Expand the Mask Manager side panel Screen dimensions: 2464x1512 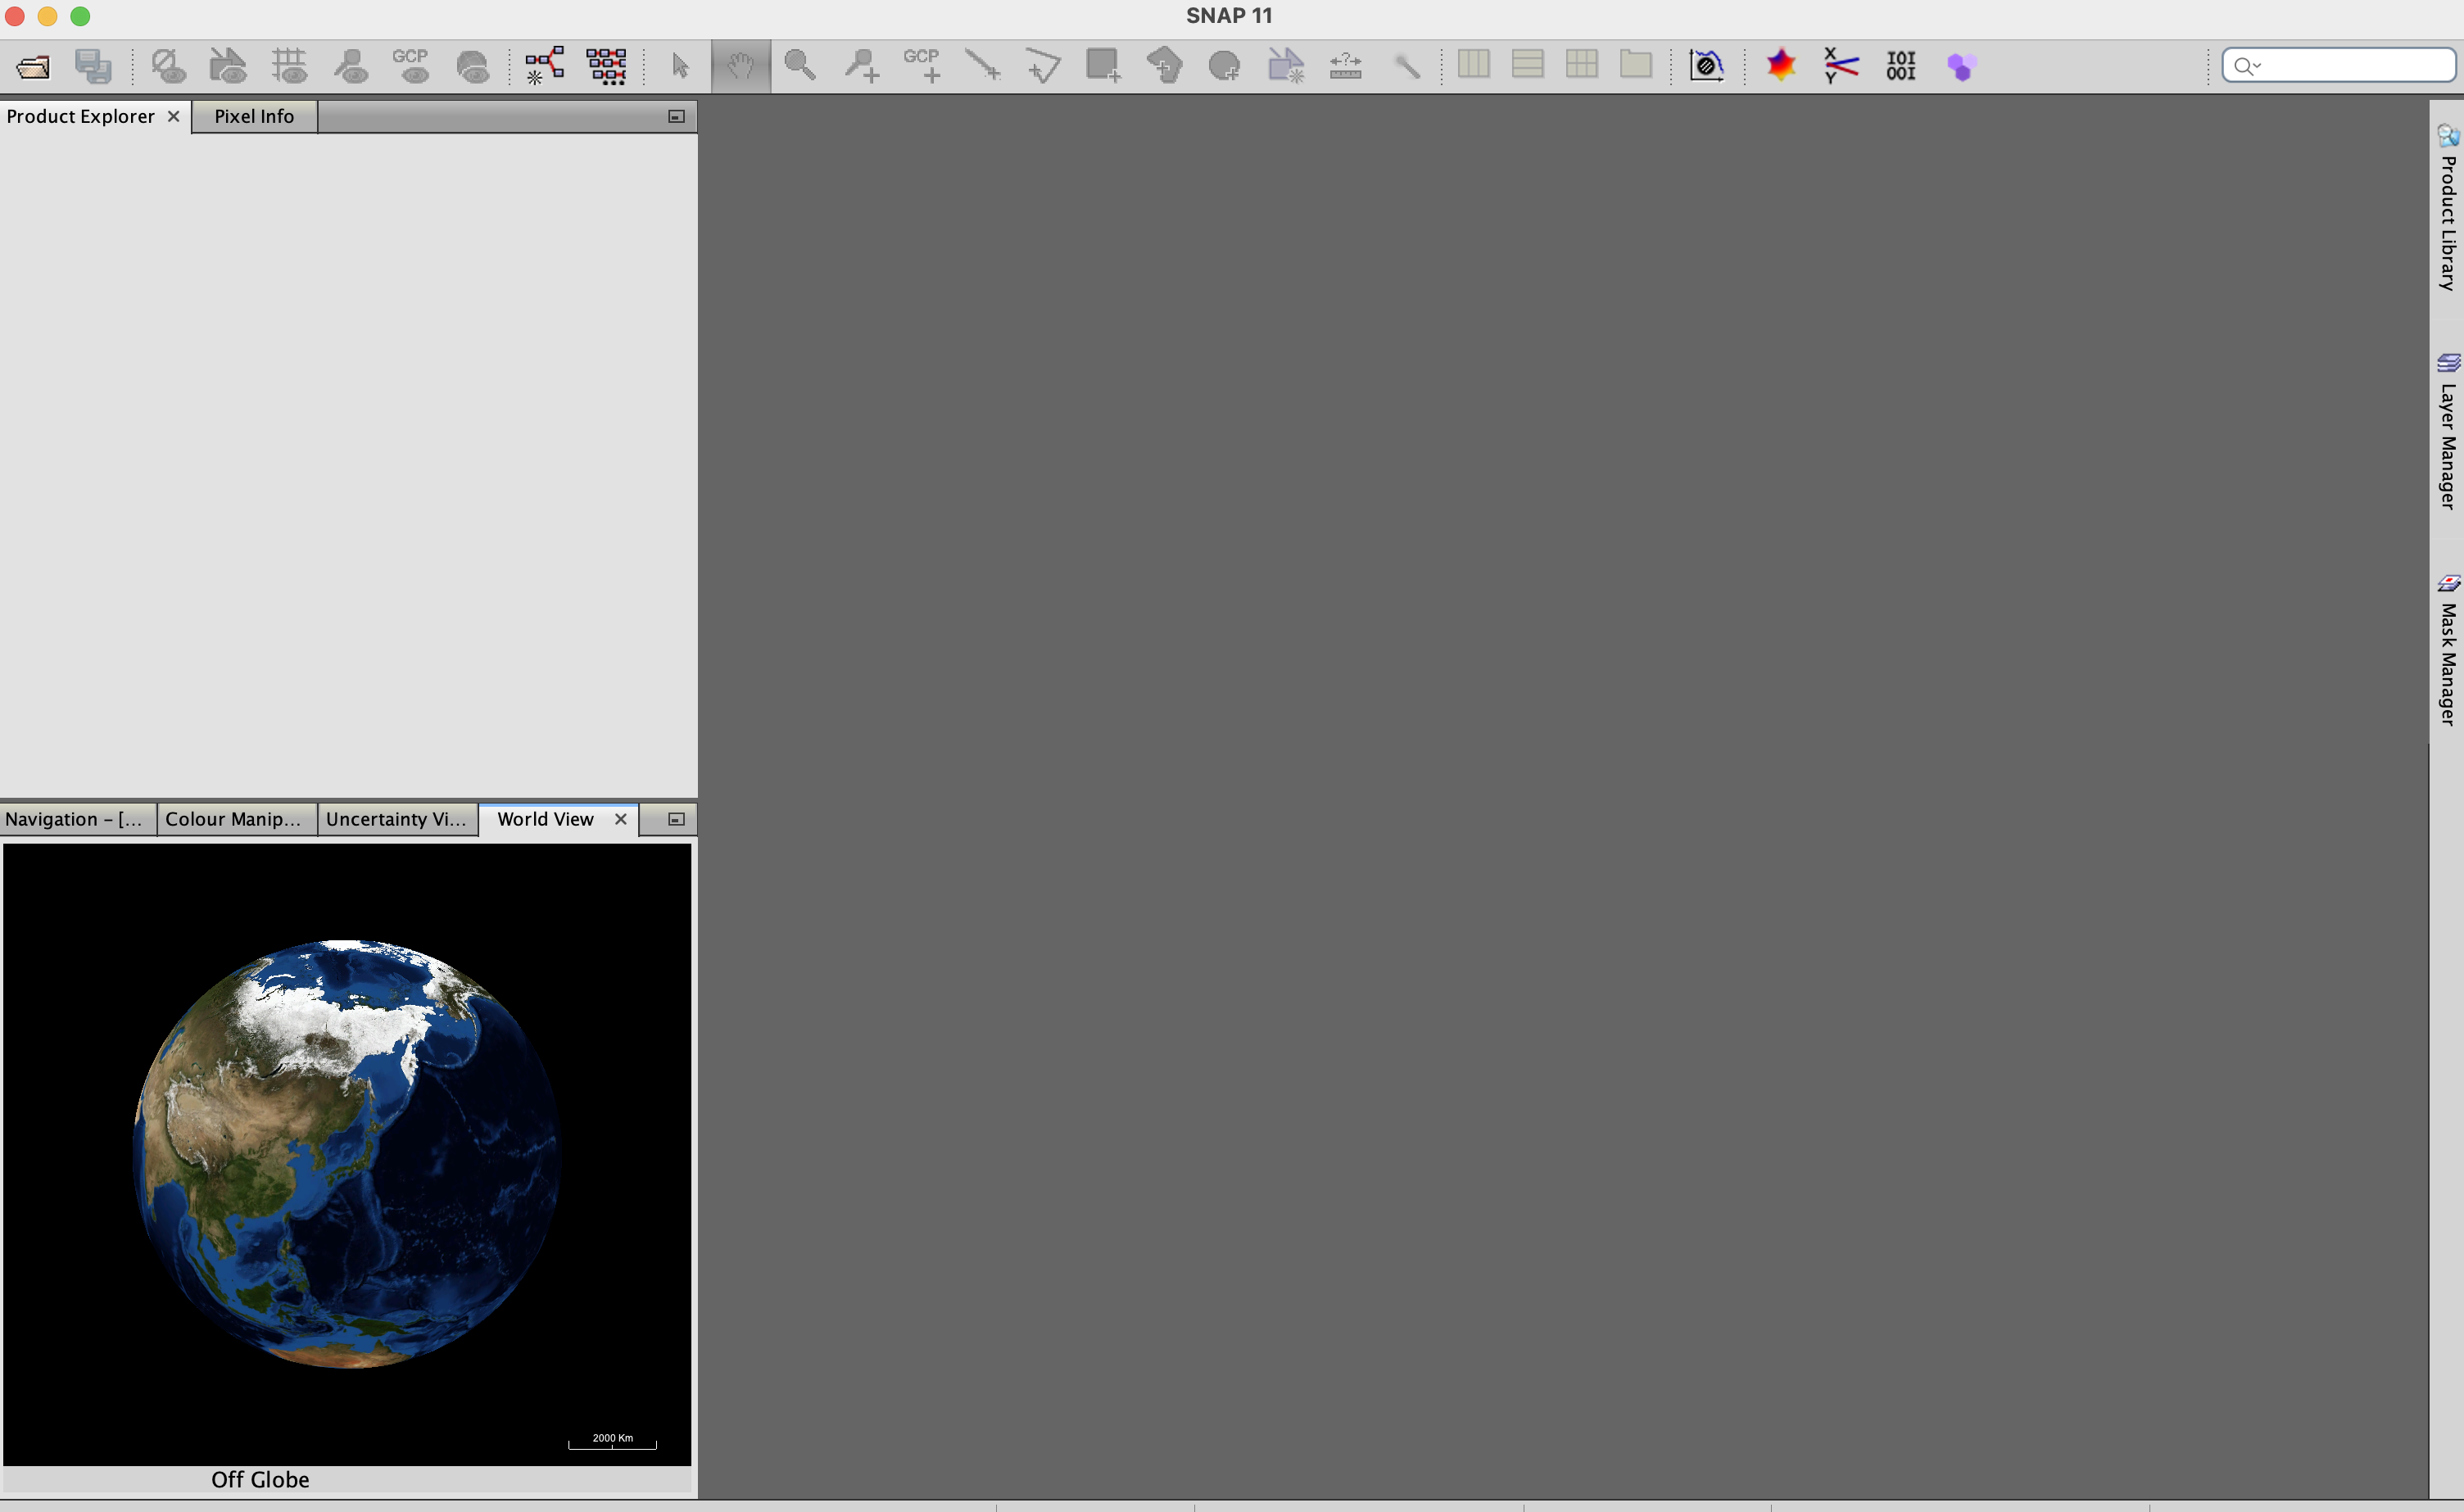coord(2447,650)
